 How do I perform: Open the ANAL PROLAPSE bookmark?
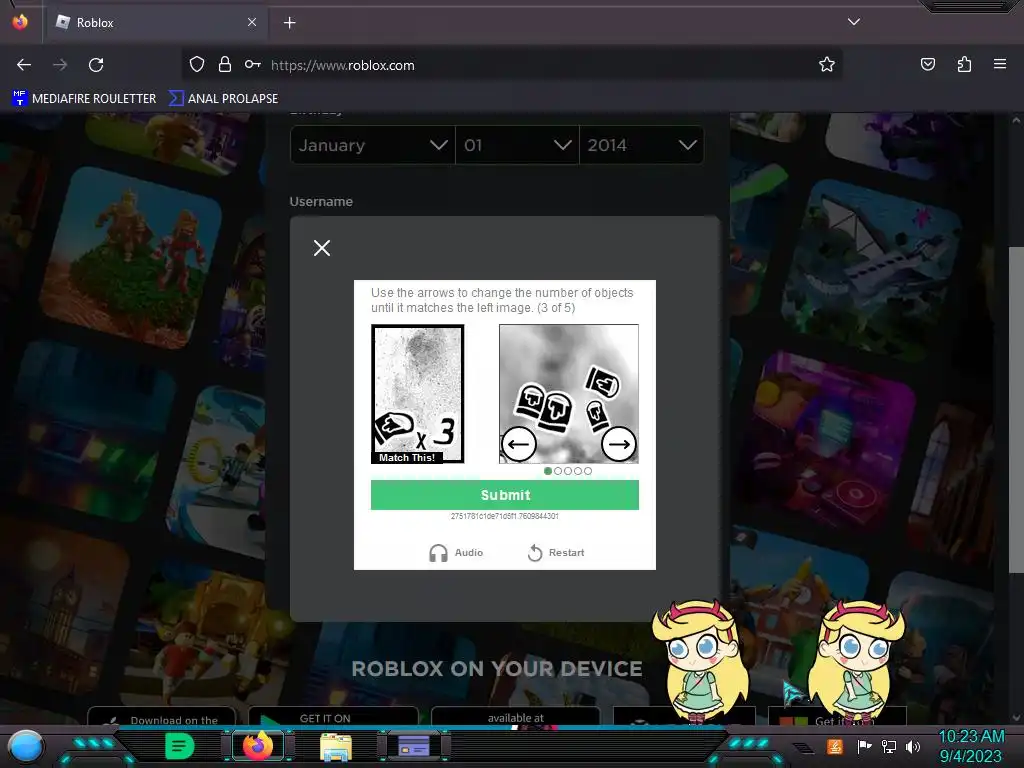point(223,99)
